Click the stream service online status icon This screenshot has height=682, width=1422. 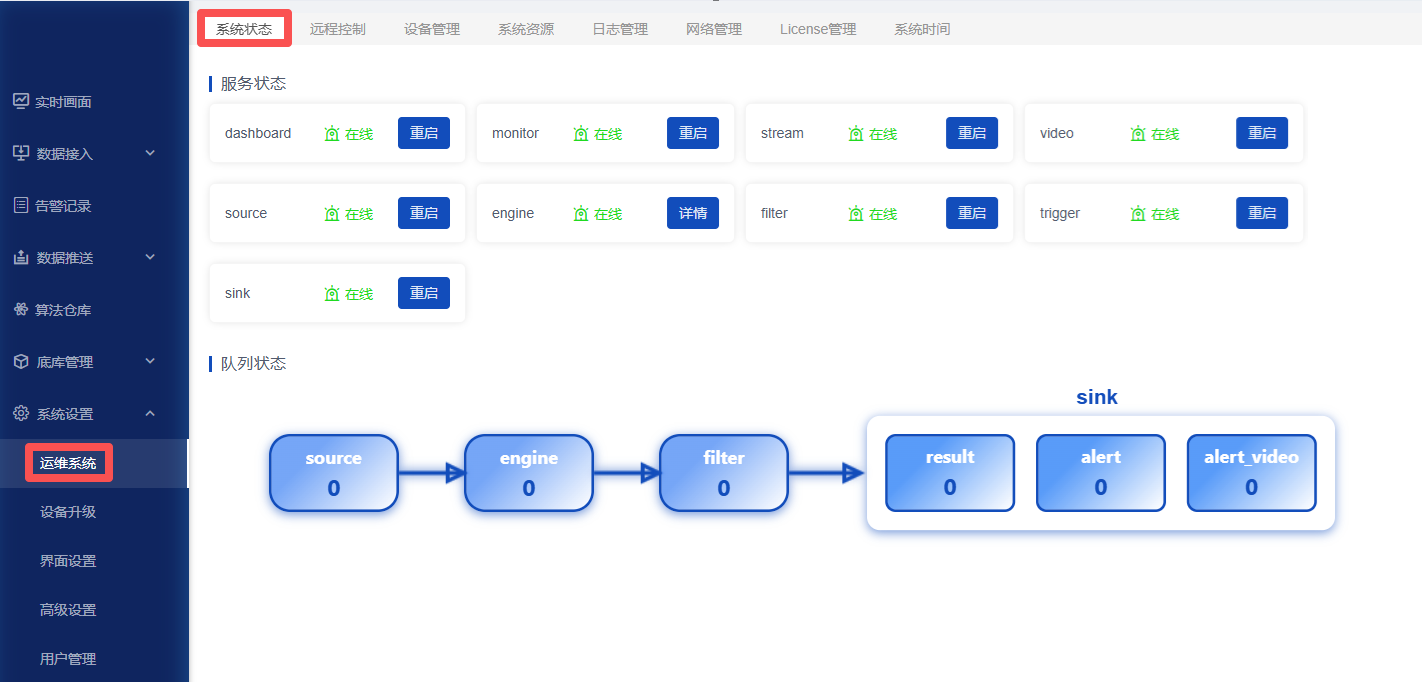point(856,133)
